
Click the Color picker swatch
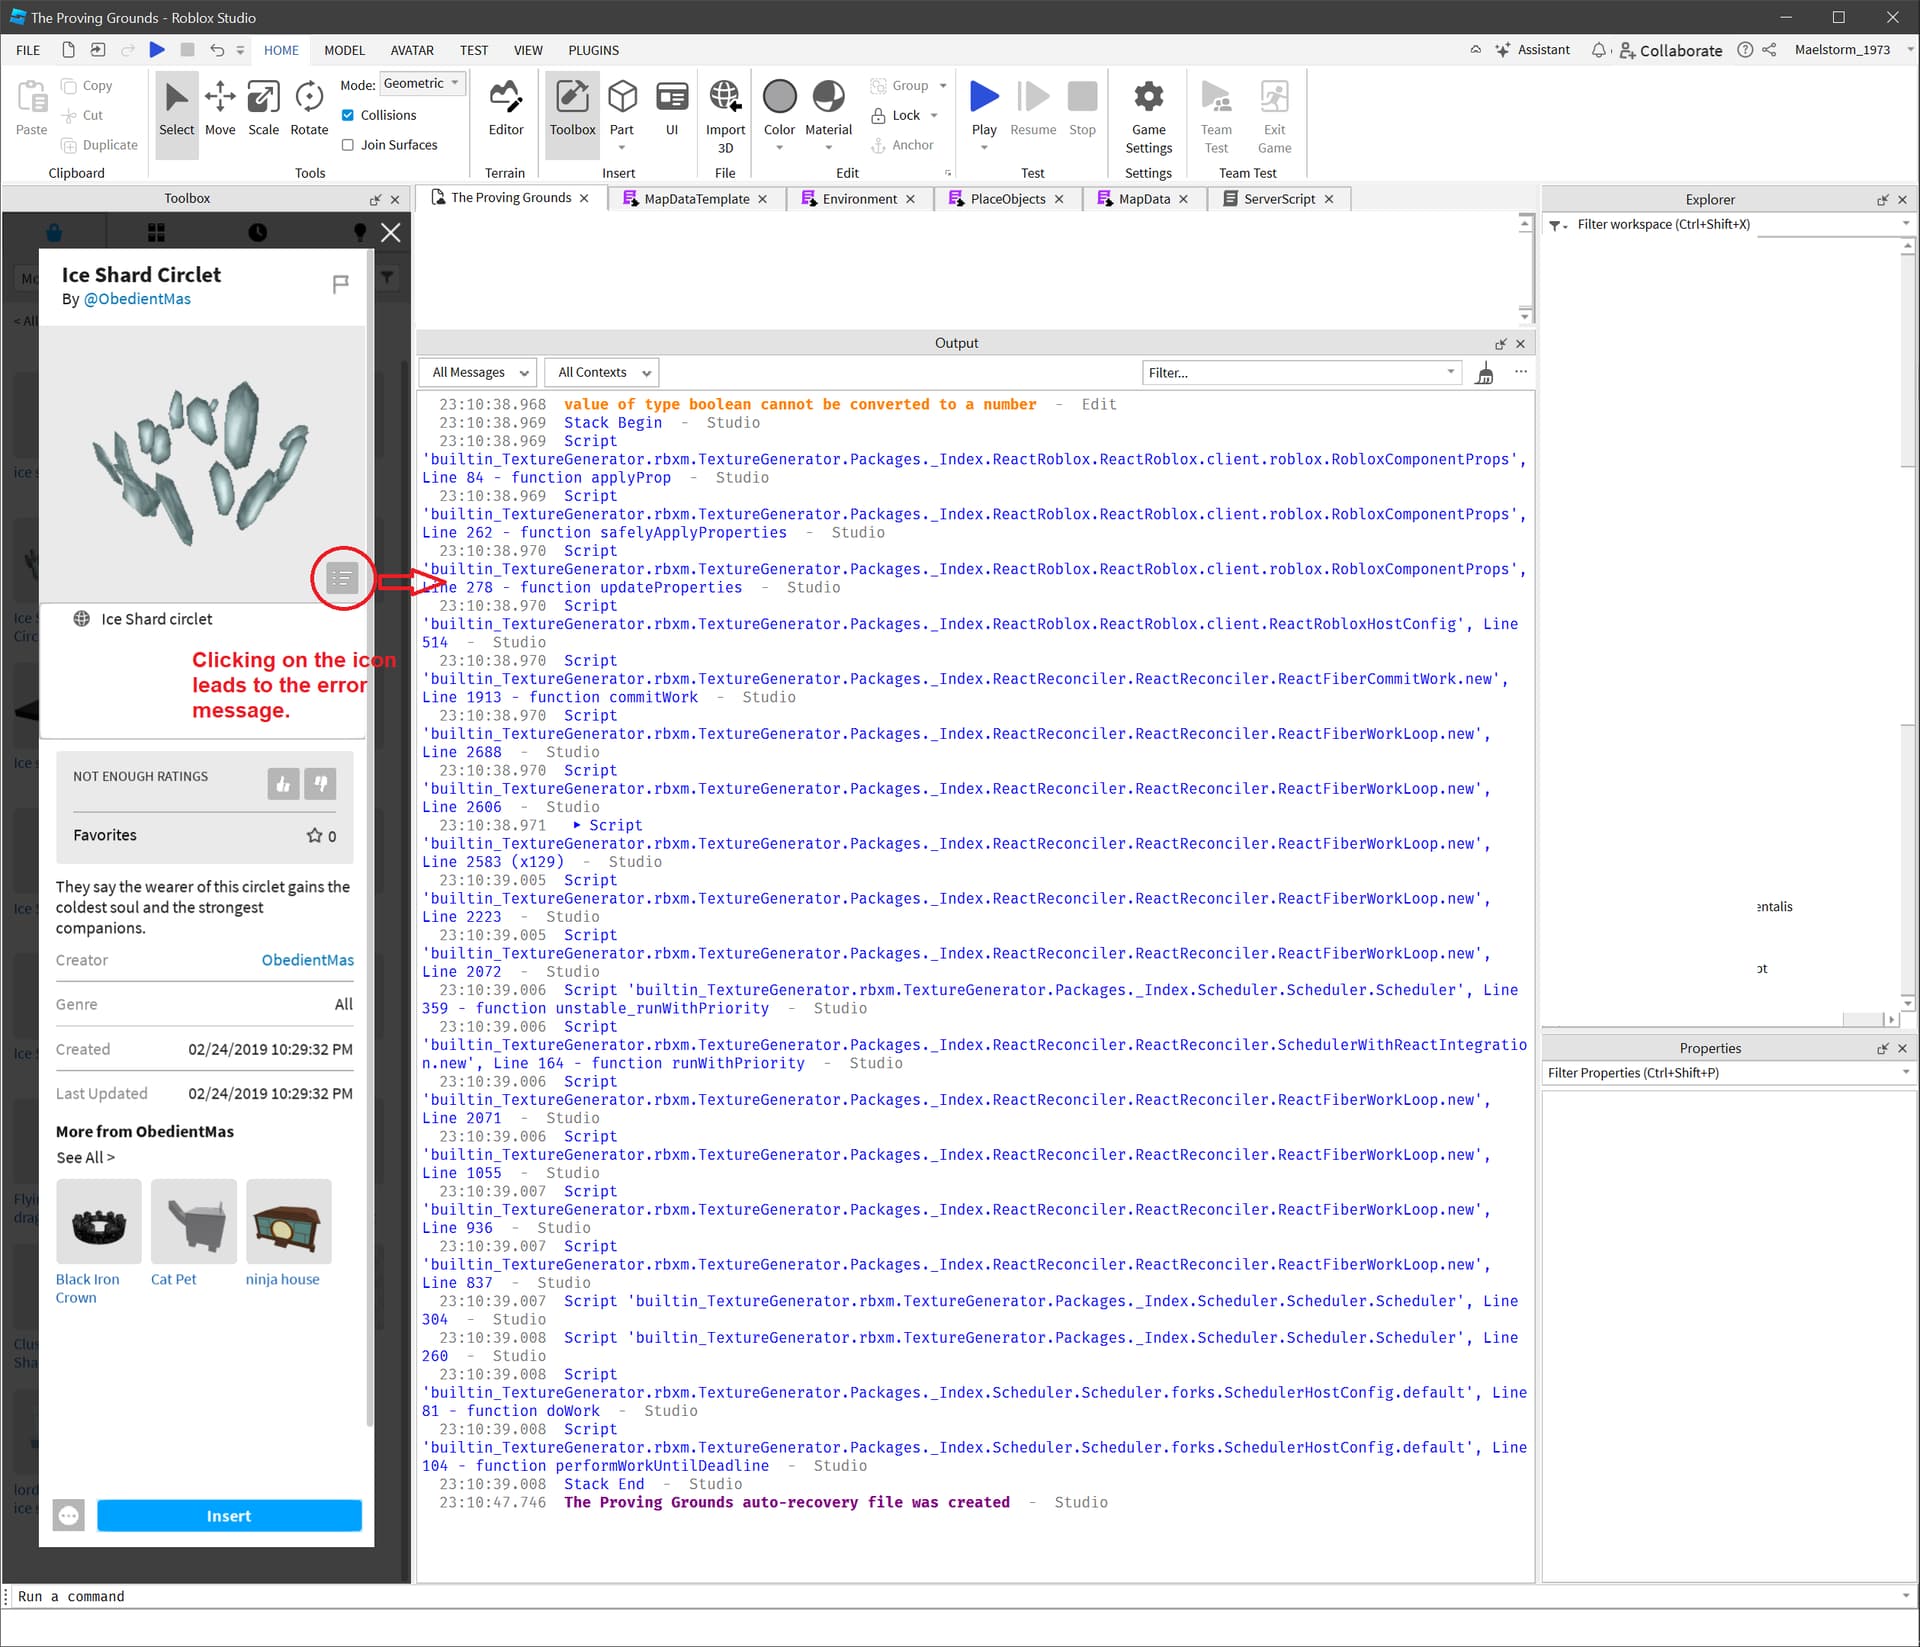click(x=779, y=98)
